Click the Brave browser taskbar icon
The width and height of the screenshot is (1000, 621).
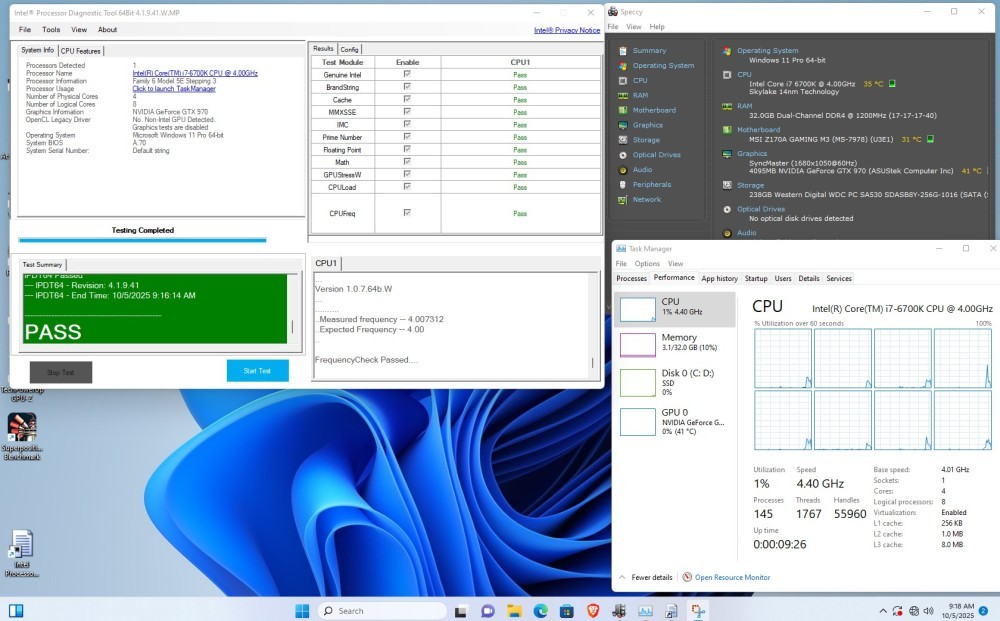(593, 611)
